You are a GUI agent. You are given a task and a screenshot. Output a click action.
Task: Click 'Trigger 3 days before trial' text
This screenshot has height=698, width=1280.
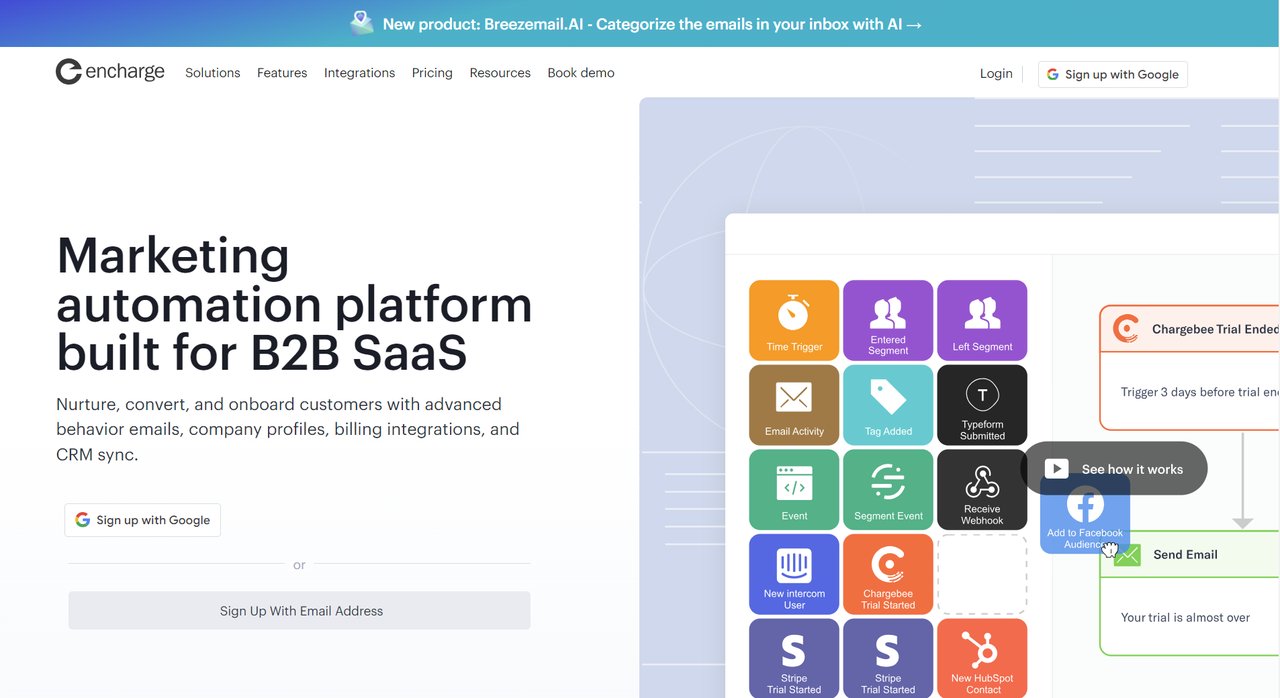(x=1199, y=392)
